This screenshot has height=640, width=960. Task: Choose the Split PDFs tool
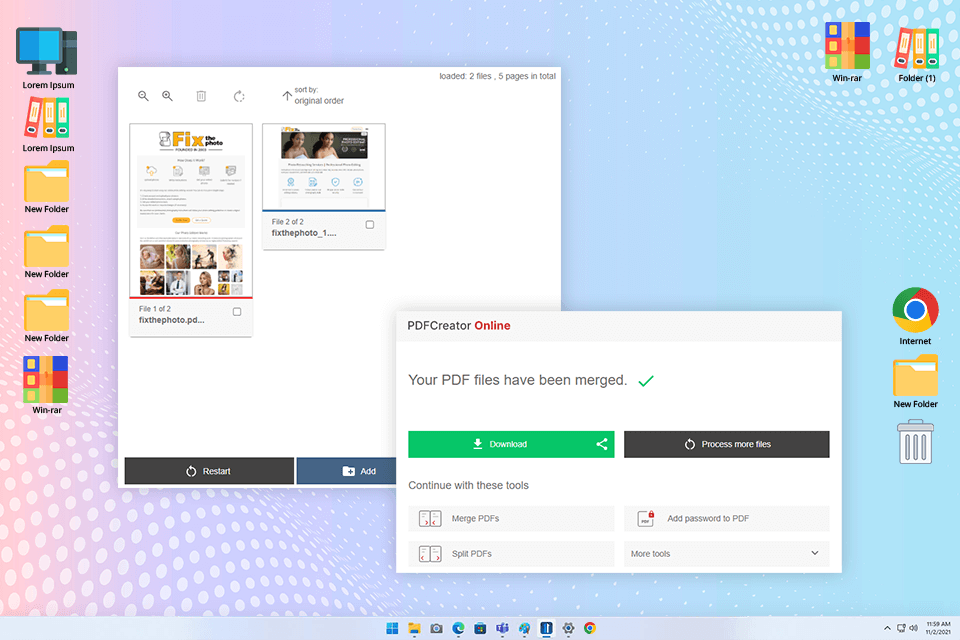click(511, 554)
